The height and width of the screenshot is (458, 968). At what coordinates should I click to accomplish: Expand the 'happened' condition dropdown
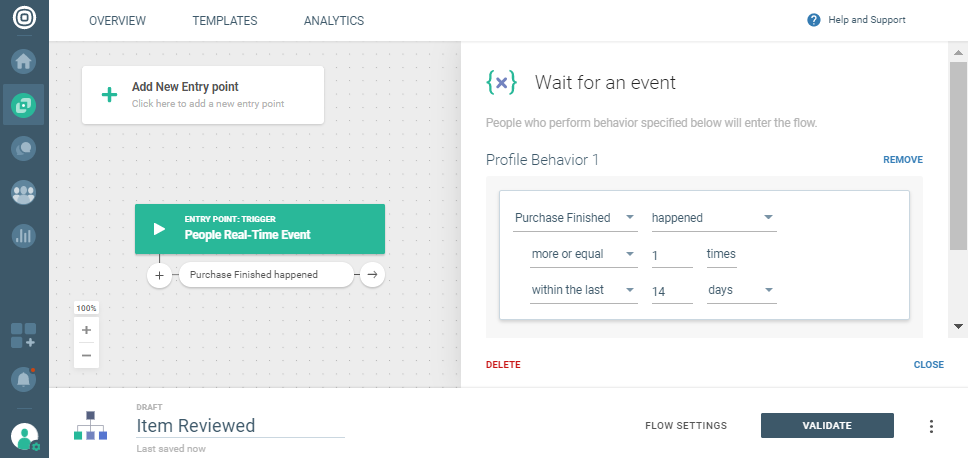(x=713, y=218)
